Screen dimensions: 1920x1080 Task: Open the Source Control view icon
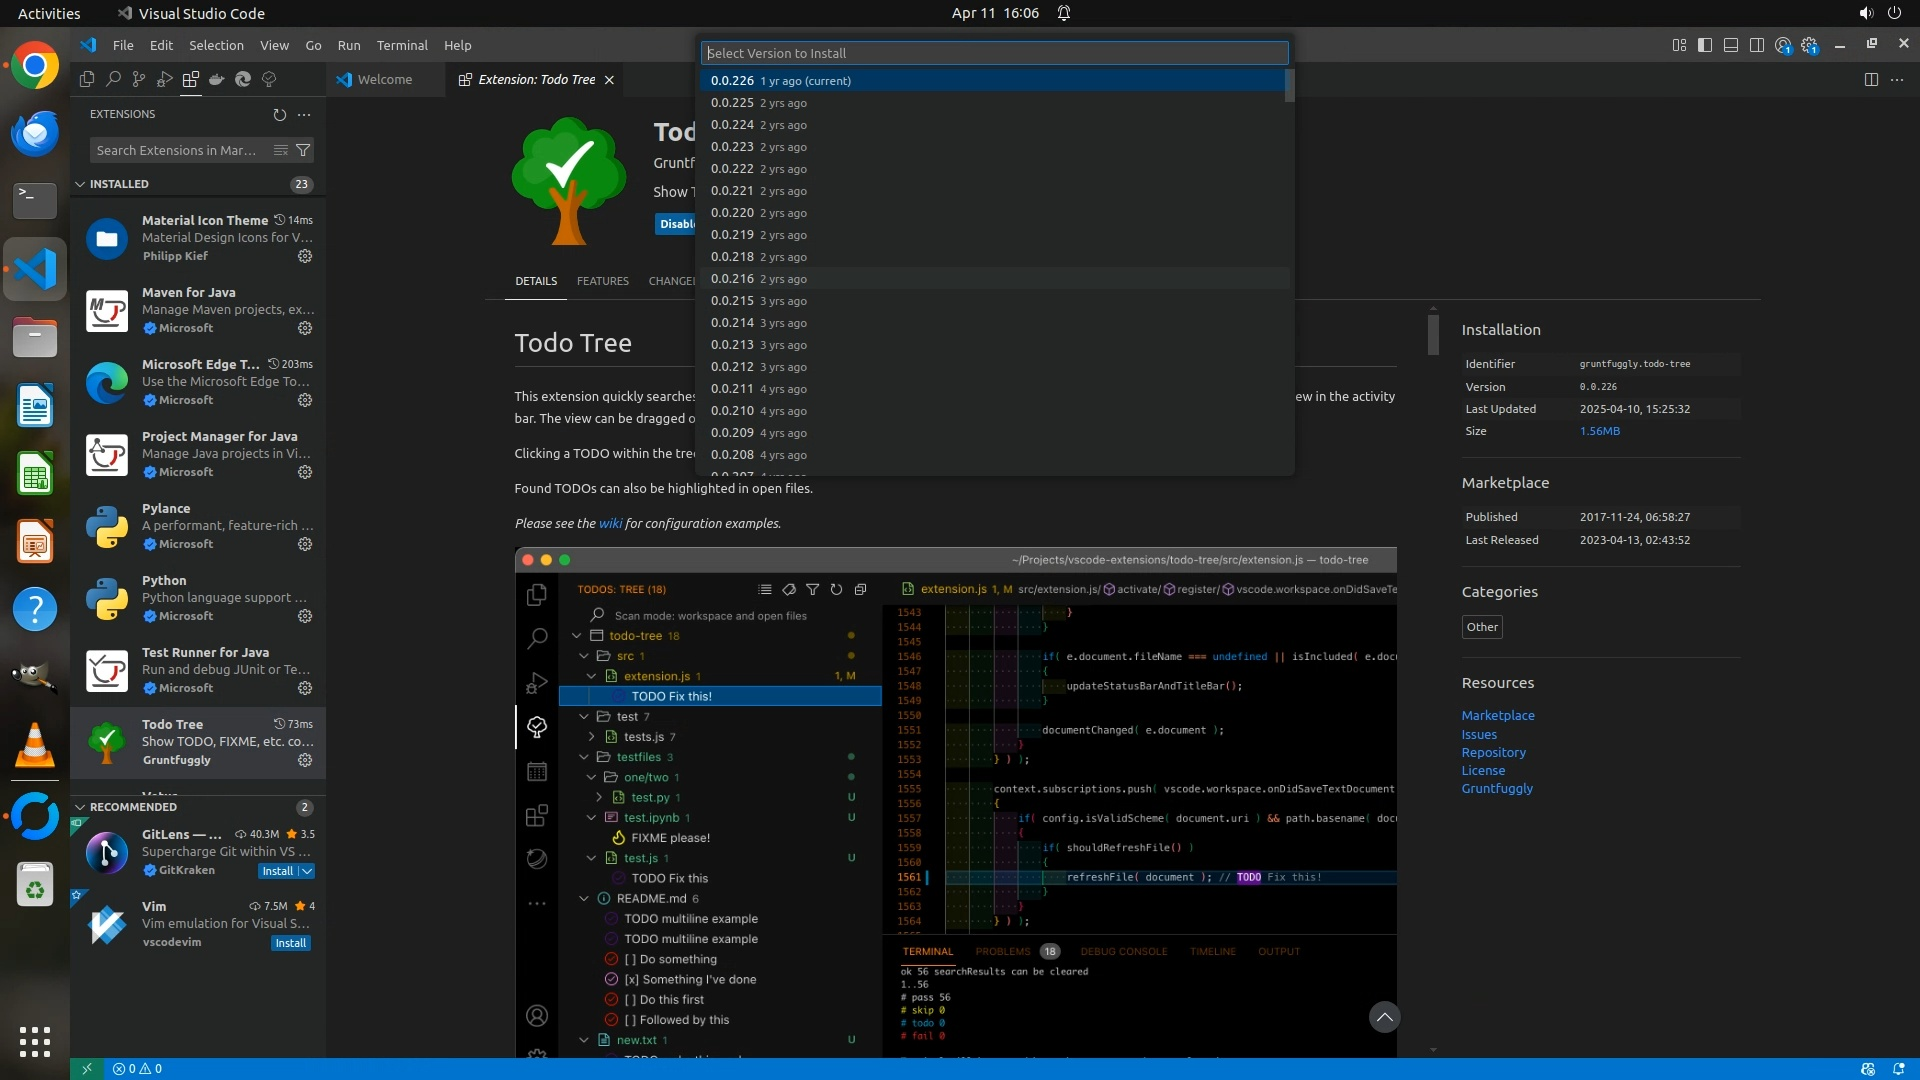(x=139, y=79)
